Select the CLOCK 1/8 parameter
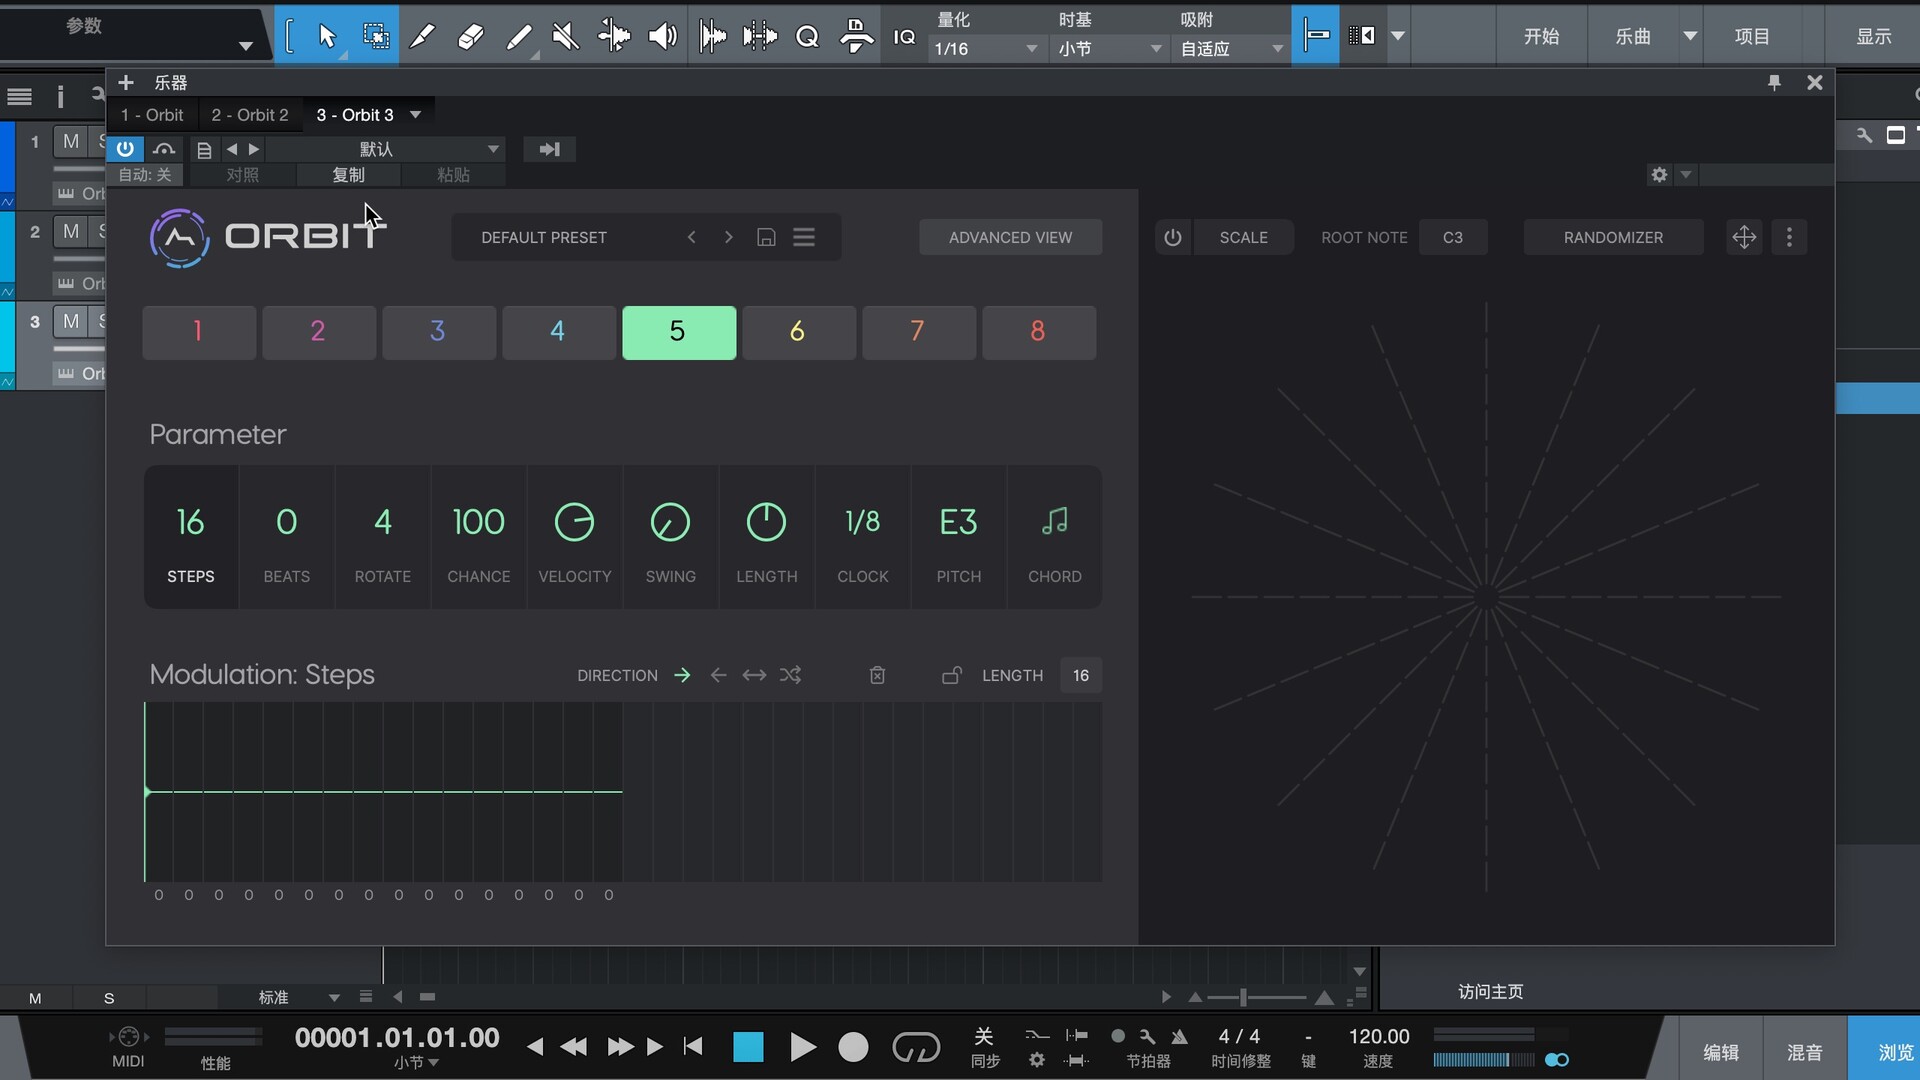Screen dimensions: 1920x1080 click(863, 538)
